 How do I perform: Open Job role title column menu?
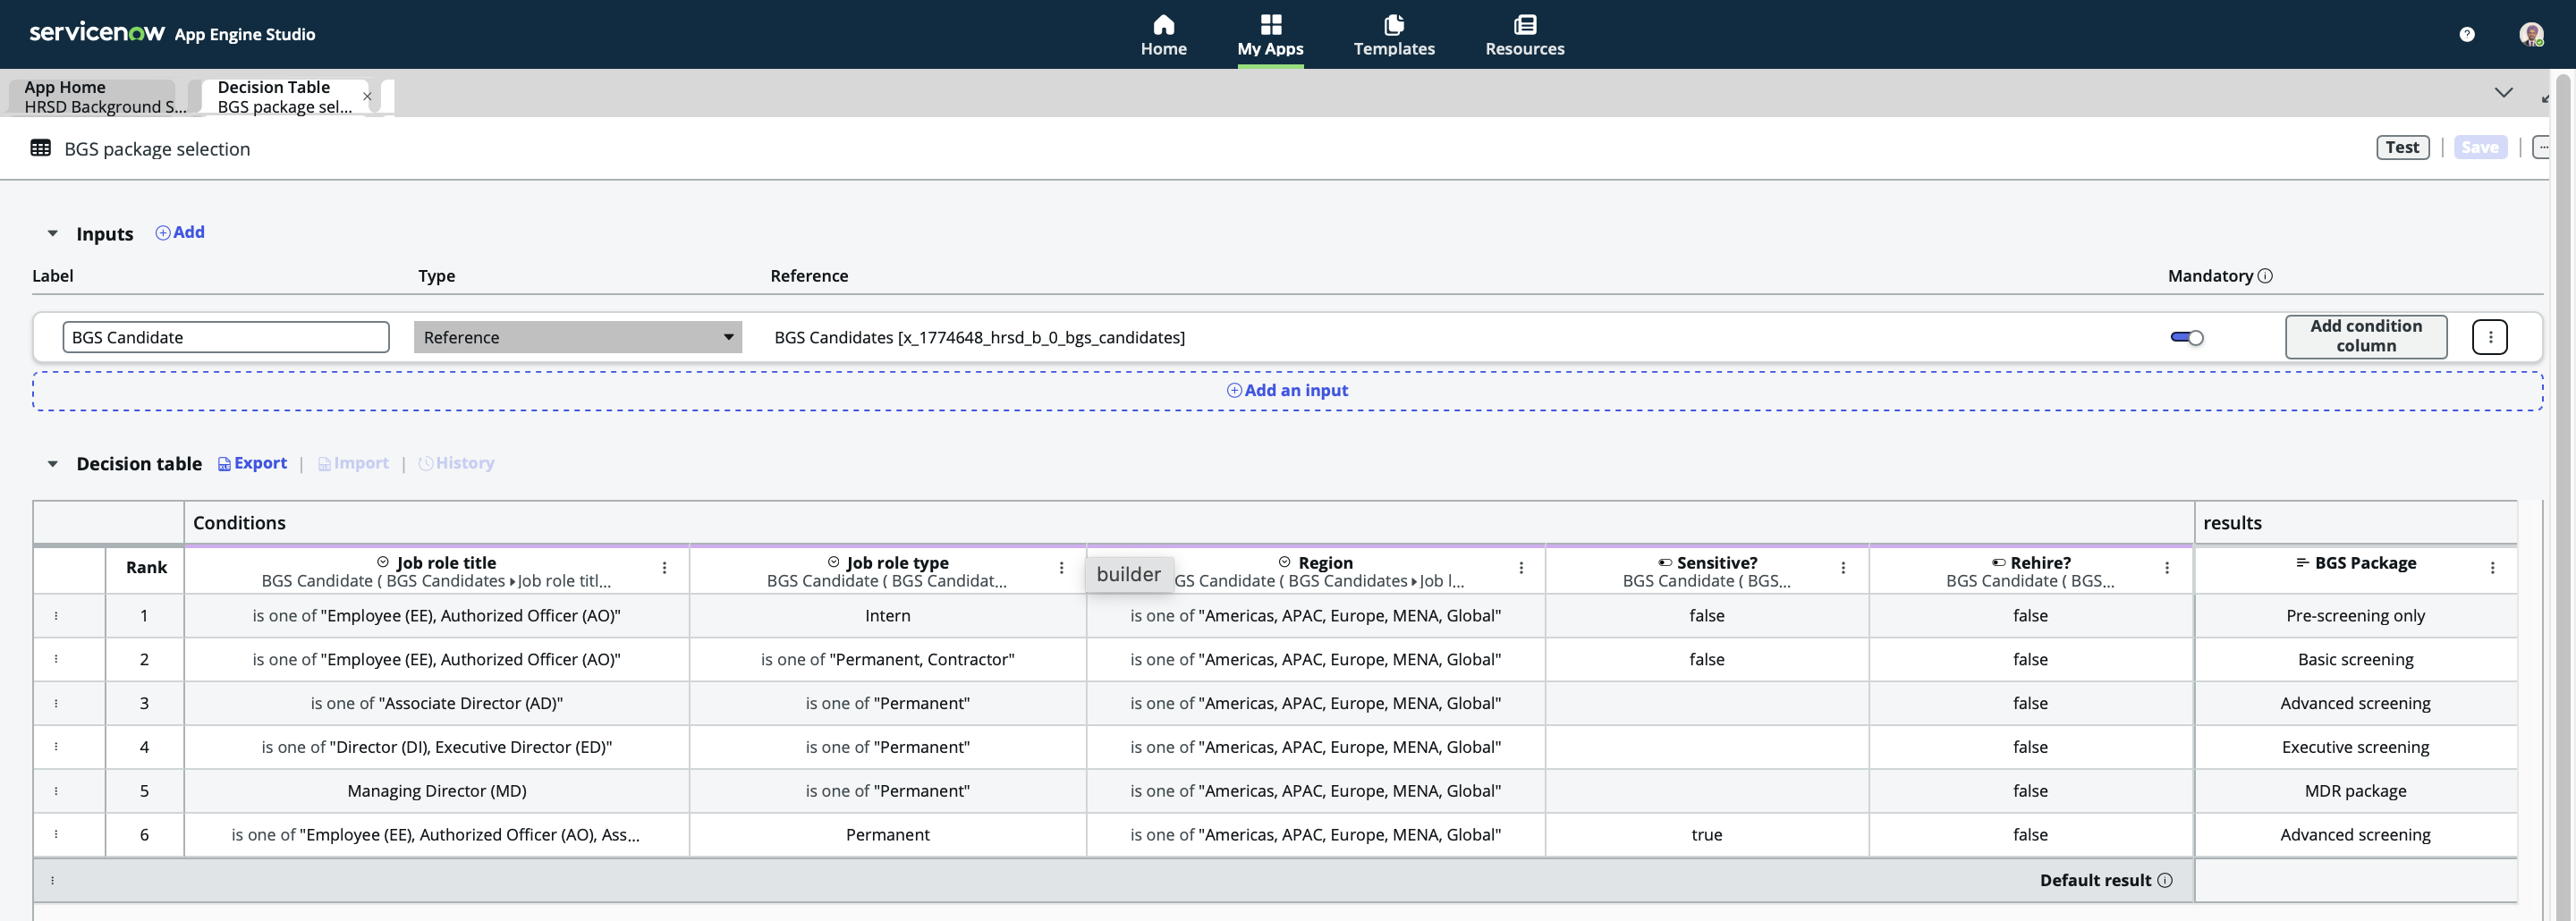664,568
